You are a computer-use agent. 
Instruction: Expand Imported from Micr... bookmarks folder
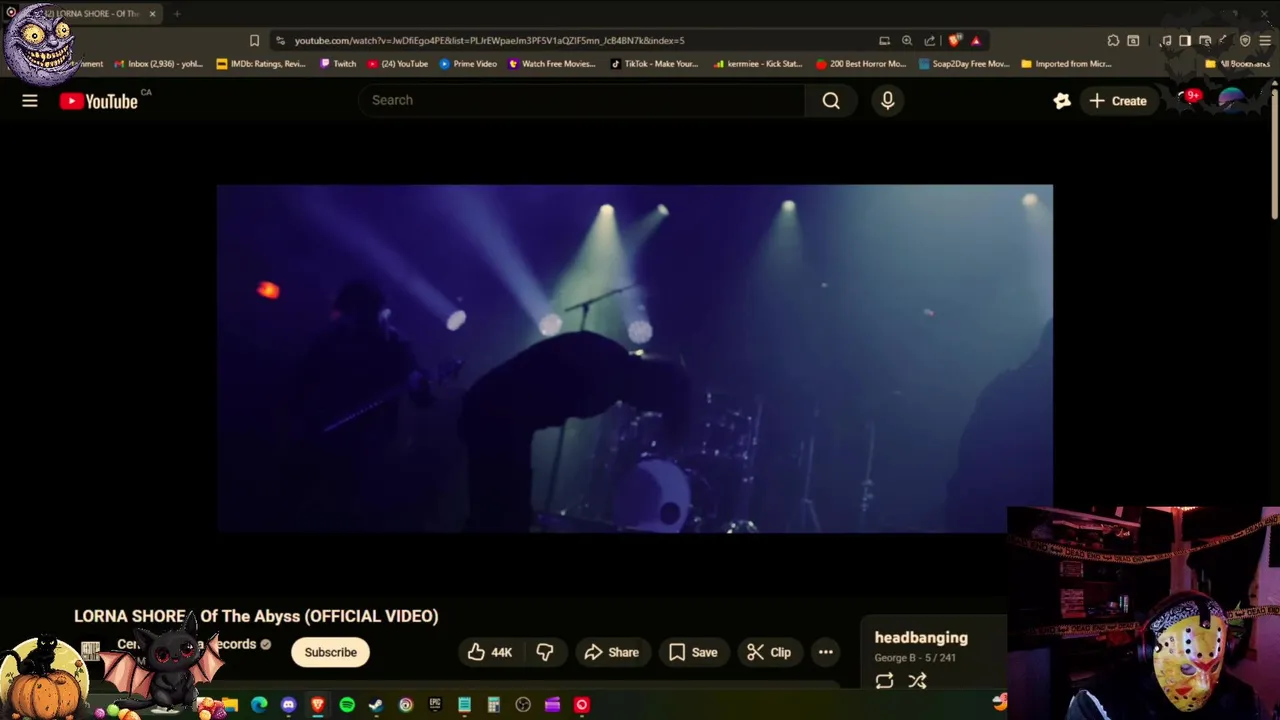click(1066, 64)
